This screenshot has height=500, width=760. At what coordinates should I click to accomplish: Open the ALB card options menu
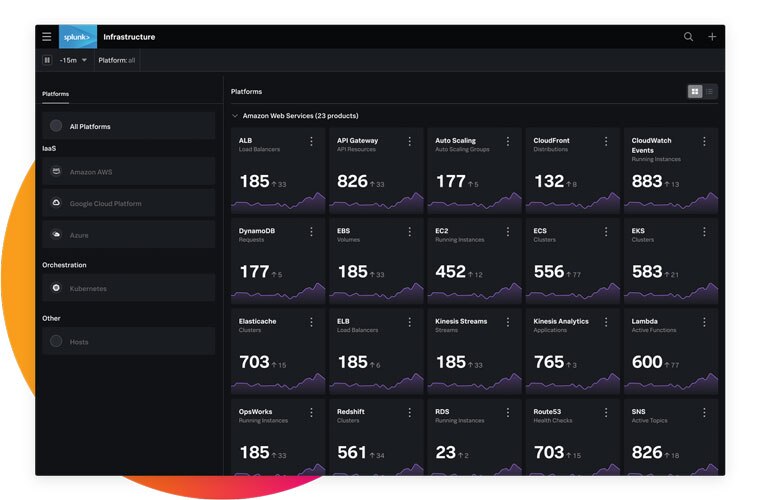pos(312,142)
